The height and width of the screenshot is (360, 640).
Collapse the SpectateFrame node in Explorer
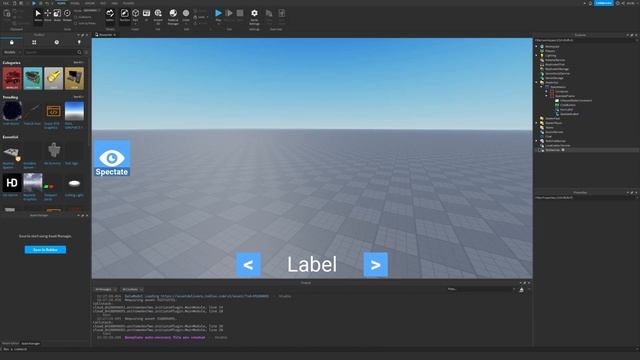547,96
